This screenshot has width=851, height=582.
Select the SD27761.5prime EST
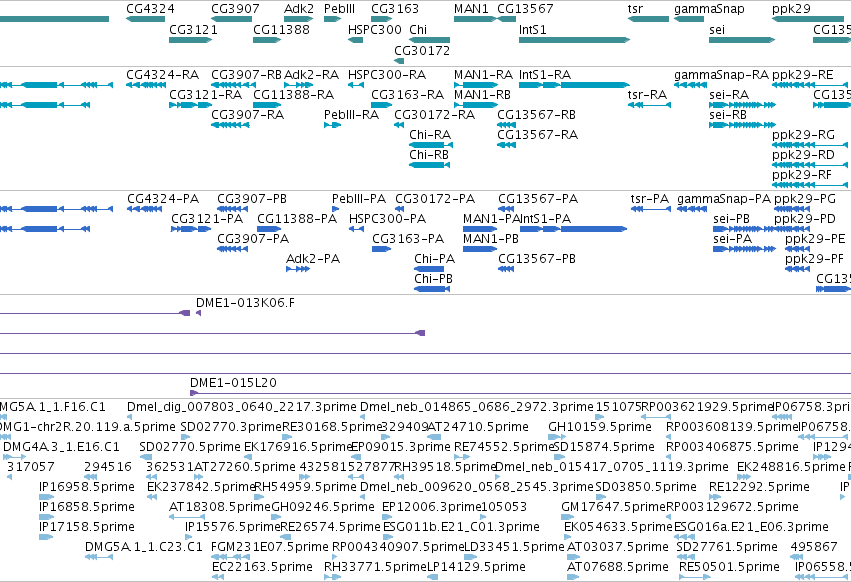[685, 557]
